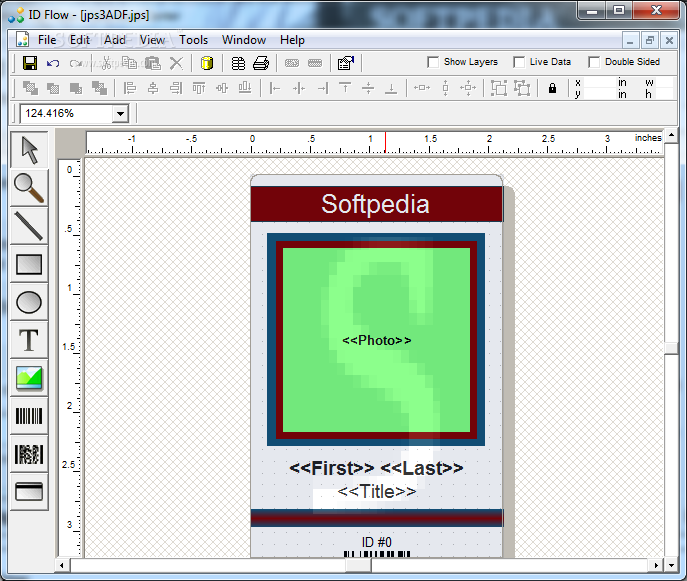Open the Help menu
The height and width of the screenshot is (581, 687).
292,40
